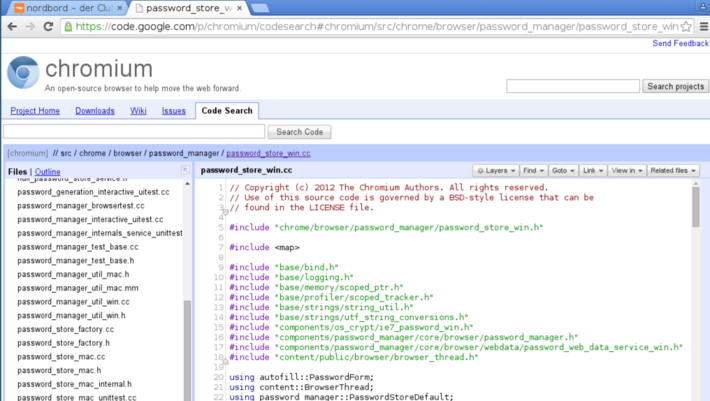
Task: Bookmark this page with the star icon
Action: coord(686,26)
